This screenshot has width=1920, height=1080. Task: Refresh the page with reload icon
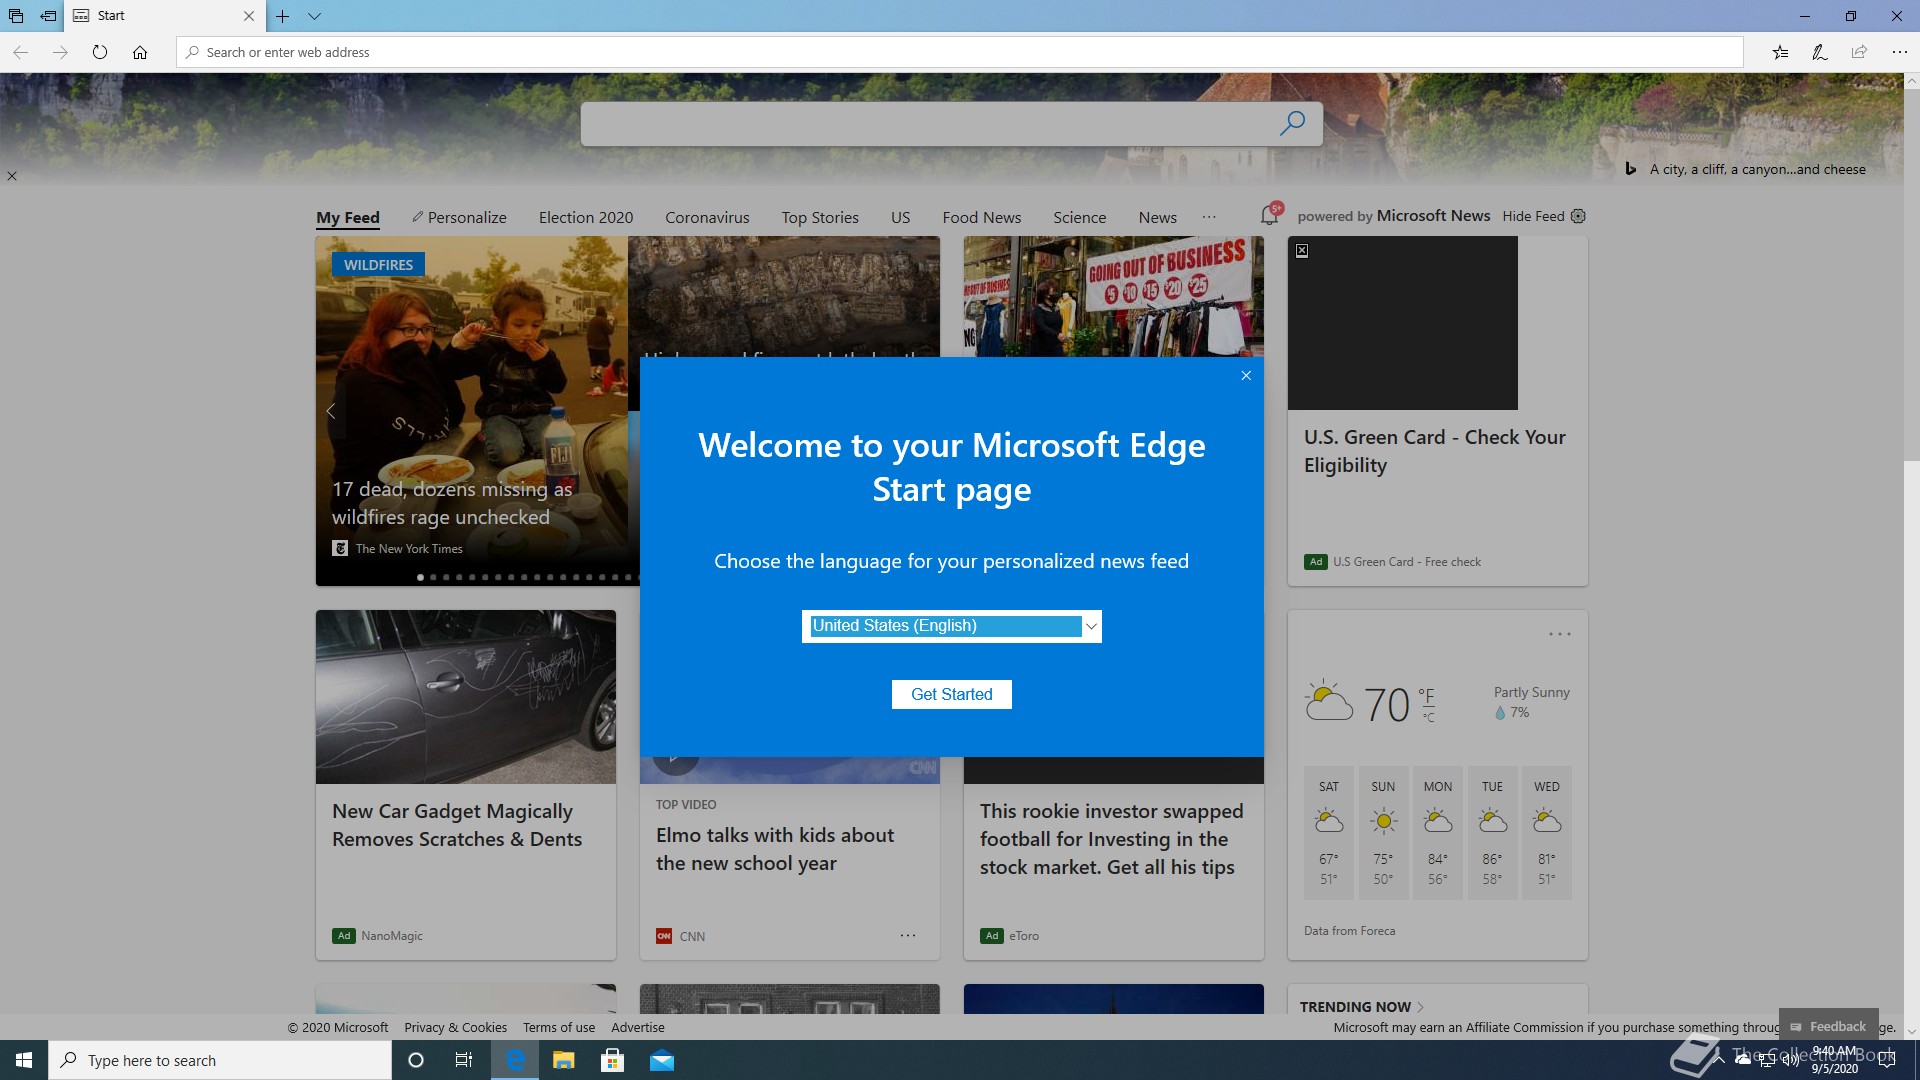tap(100, 52)
